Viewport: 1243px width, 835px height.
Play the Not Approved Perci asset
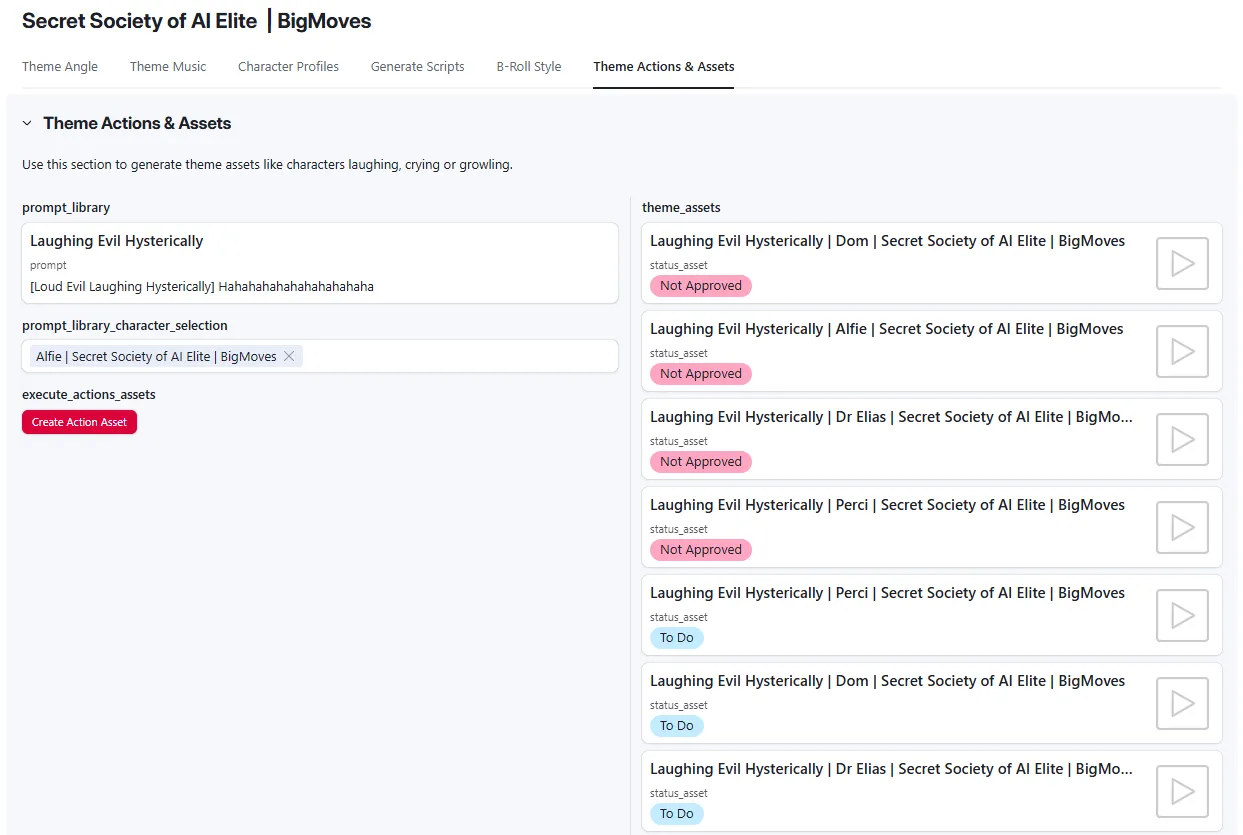1182,527
